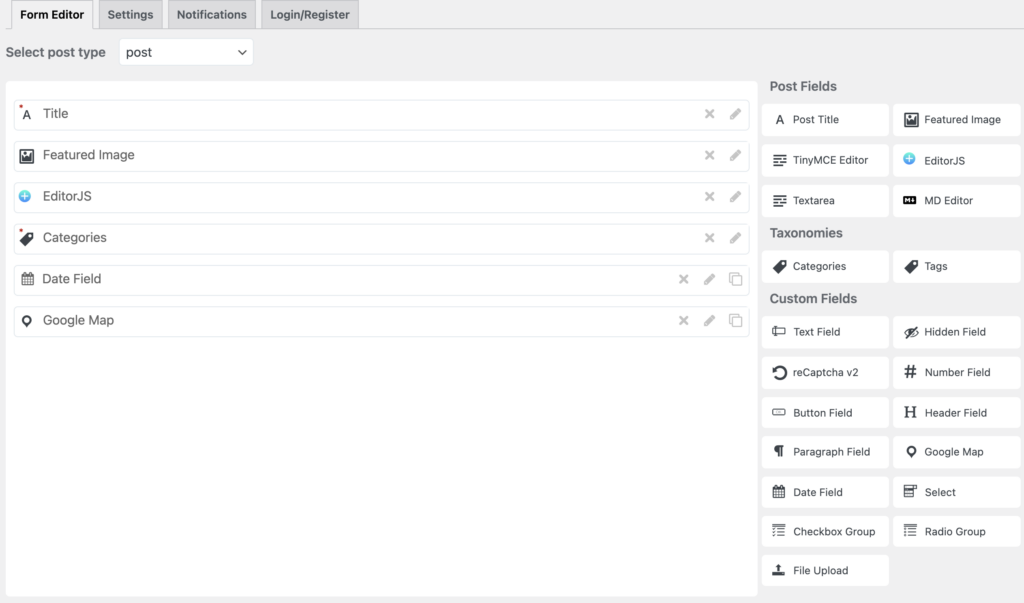The height and width of the screenshot is (603, 1024).
Task: Switch to the Settings tab
Action: click(130, 15)
